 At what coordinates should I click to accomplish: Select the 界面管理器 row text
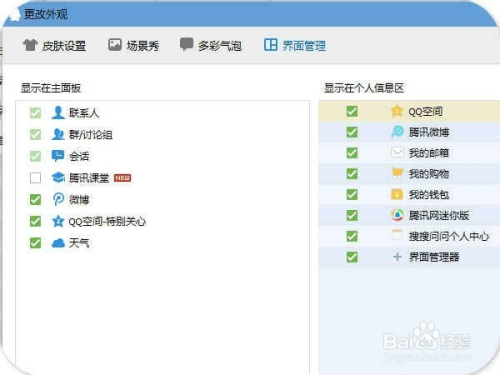point(434,257)
